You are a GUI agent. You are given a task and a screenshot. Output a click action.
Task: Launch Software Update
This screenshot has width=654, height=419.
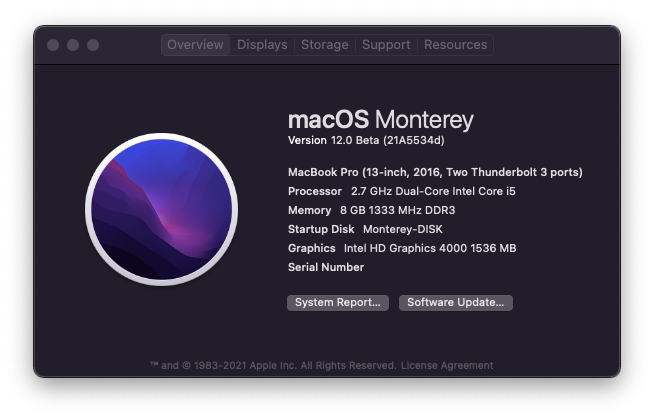click(455, 302)
